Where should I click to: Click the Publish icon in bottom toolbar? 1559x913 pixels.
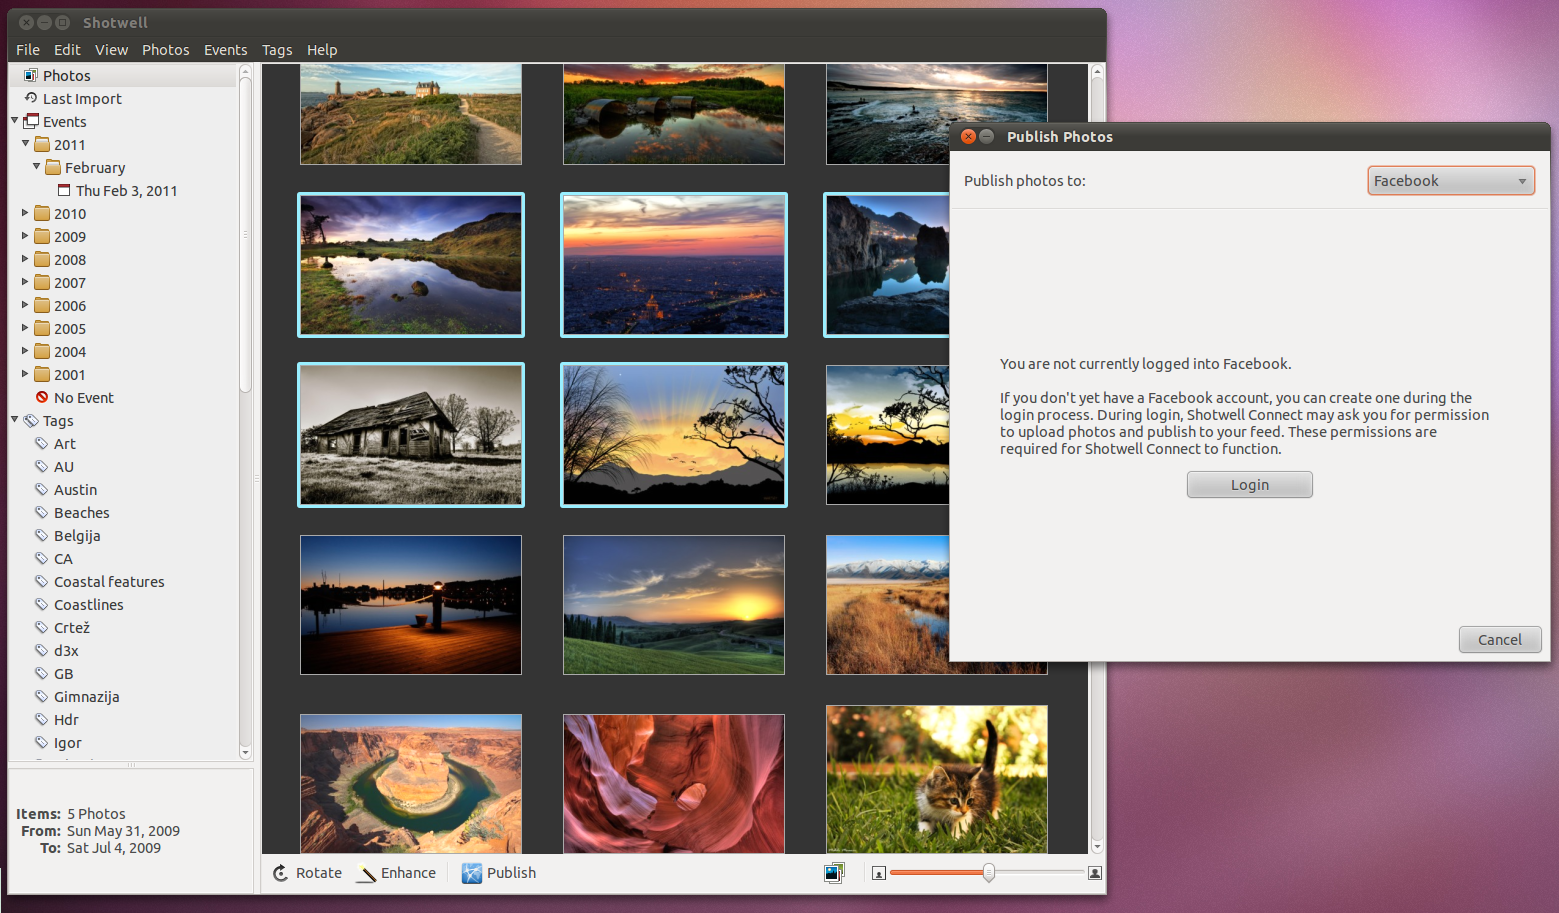(472, 873)
